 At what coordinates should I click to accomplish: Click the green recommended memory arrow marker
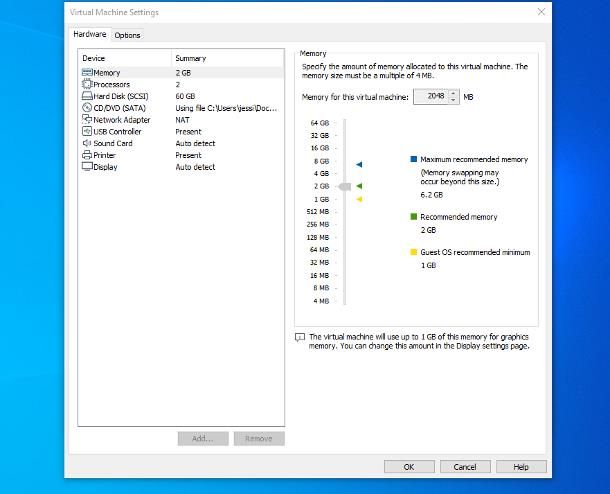[x=359, y=186]
